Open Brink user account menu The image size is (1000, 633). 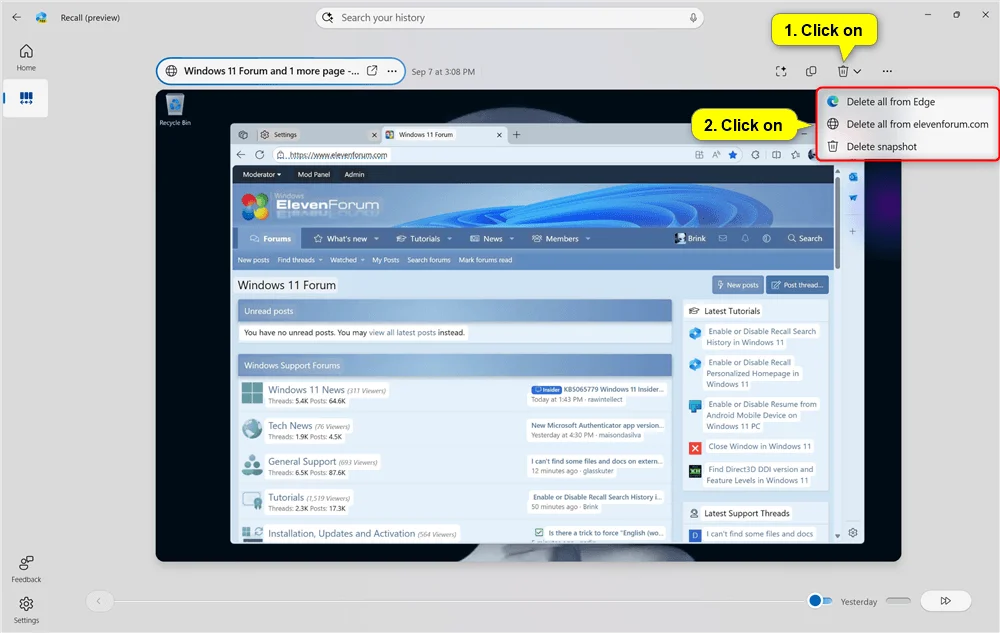690,238
